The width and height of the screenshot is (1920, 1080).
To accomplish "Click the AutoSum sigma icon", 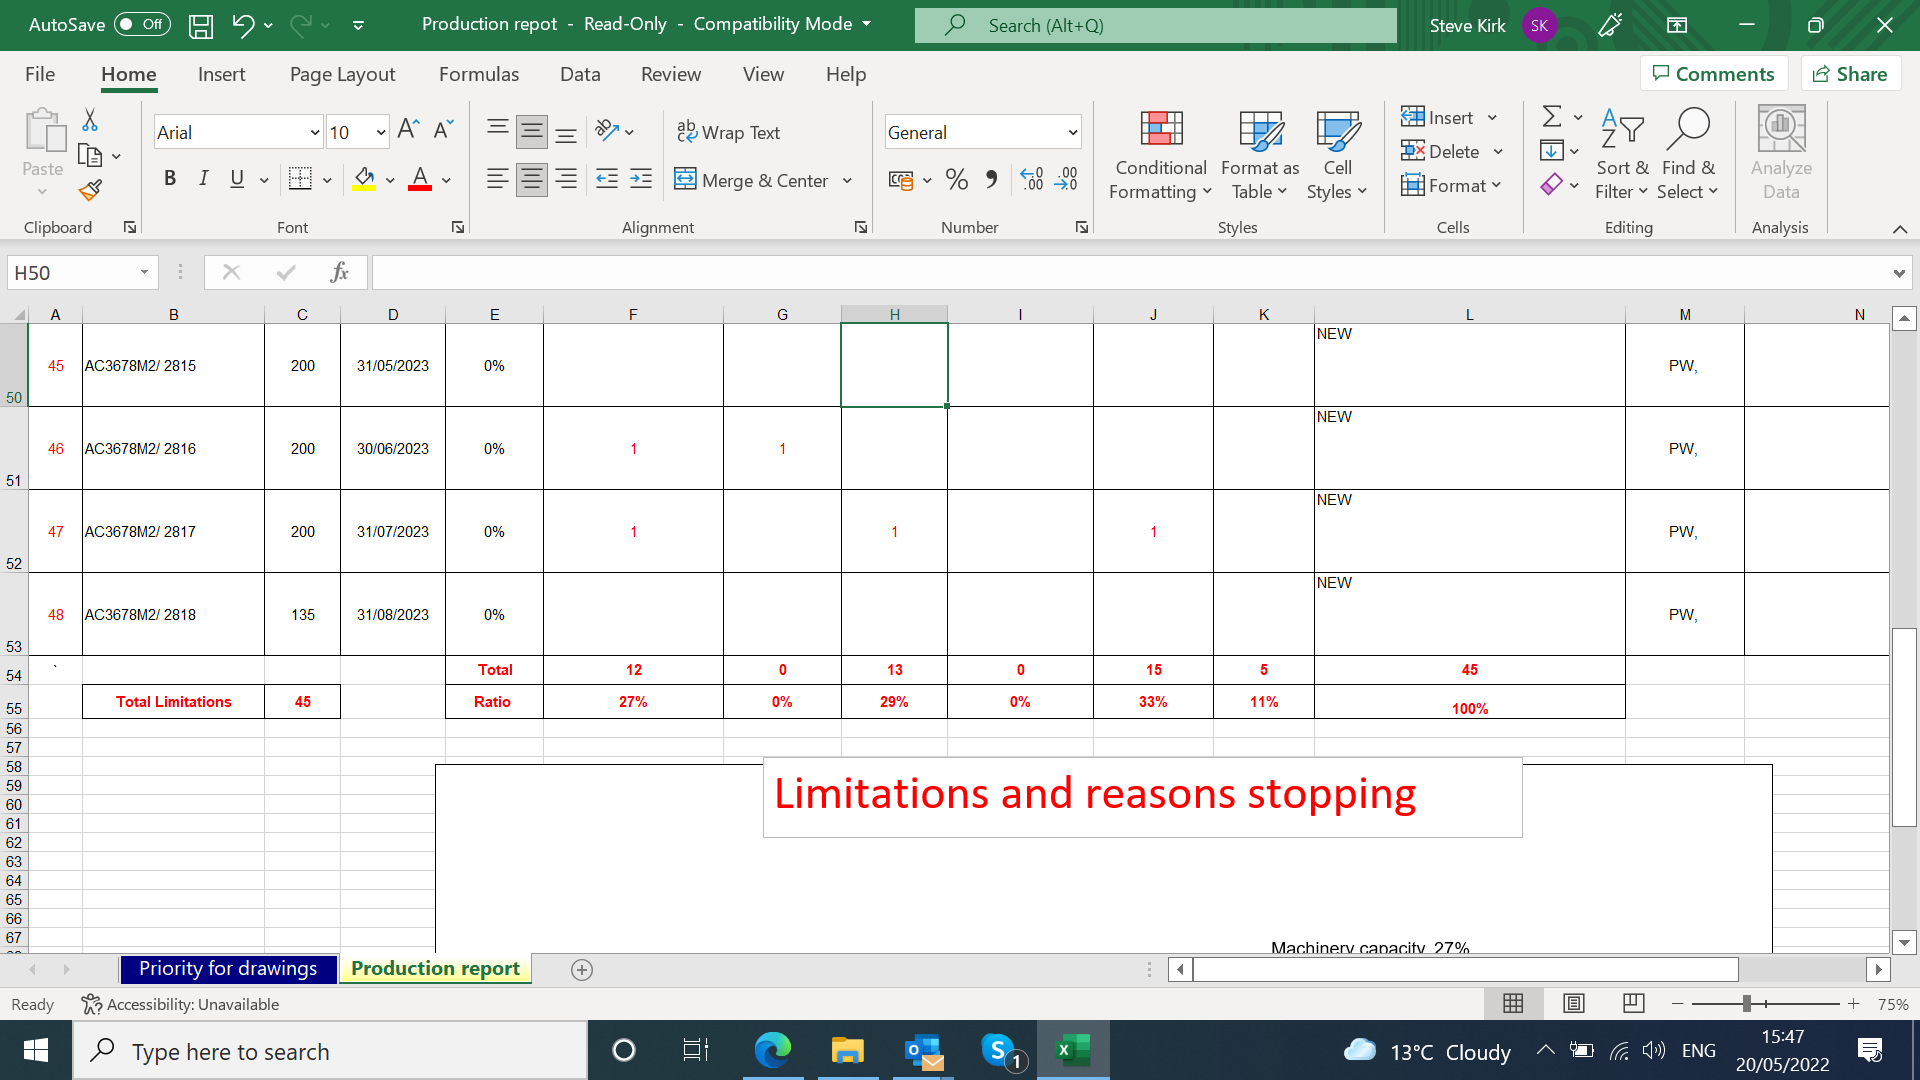I will tap(1551, 117).
